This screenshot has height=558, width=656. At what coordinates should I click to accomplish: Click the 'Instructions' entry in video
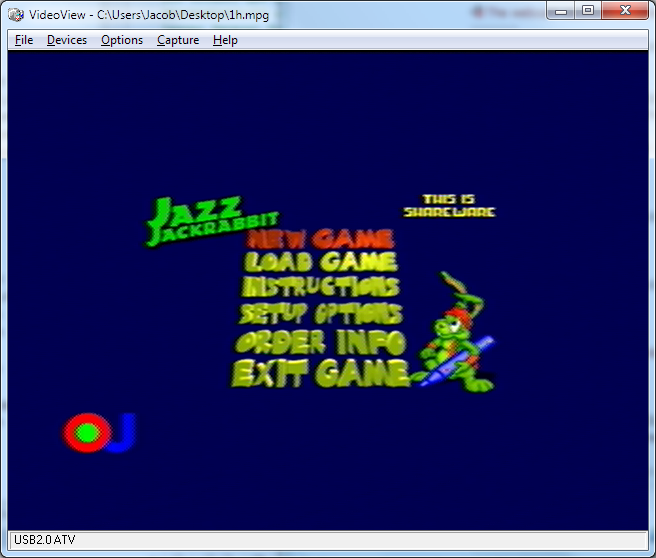[x=321, y=287]
